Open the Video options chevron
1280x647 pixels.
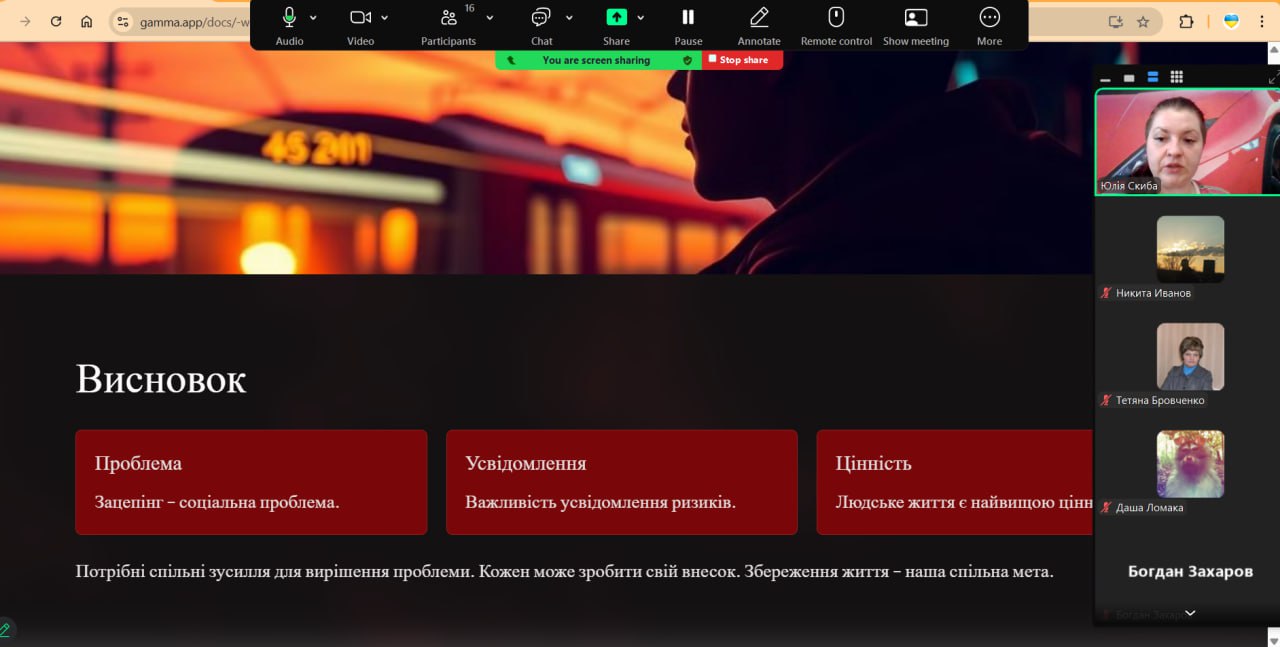click(384, 17)
